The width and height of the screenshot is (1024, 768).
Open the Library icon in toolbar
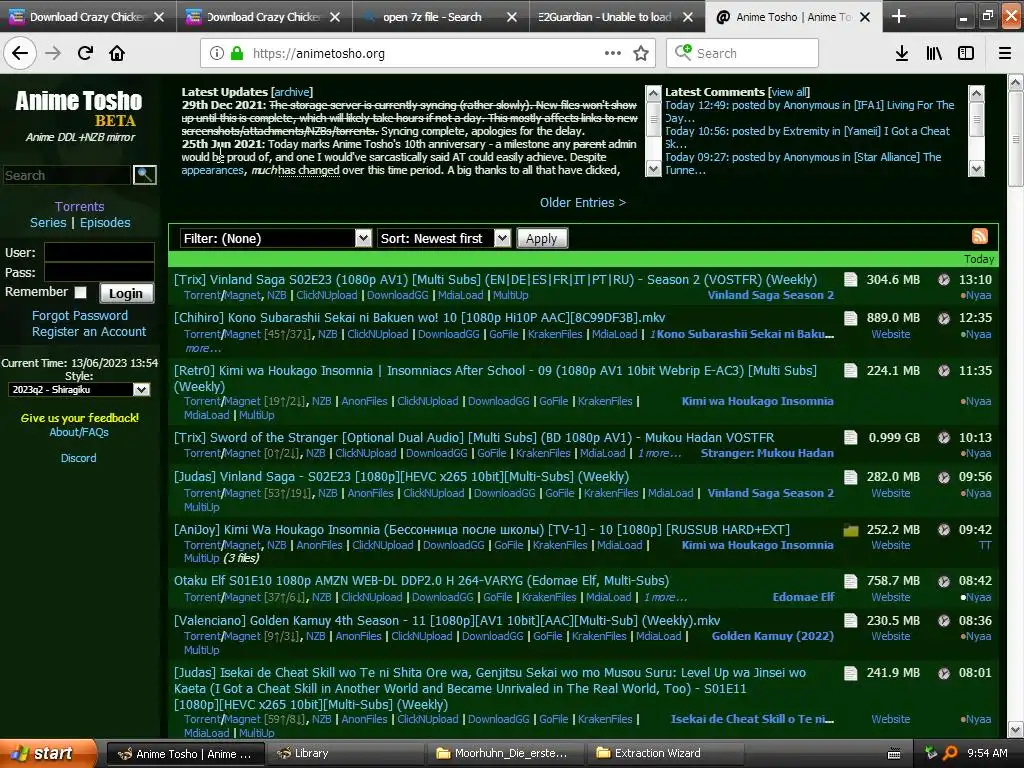tap(934, 54)
